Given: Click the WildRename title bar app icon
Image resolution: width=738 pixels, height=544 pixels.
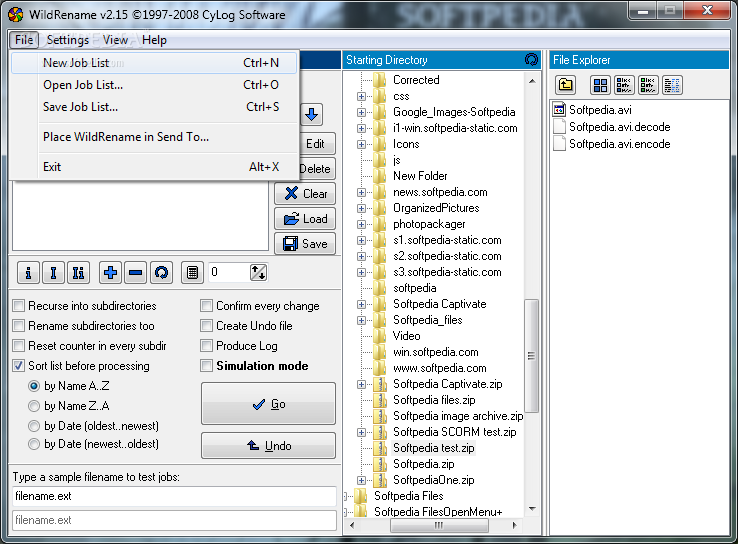Looking at the screenshot, I should click(x=16, y=15).
